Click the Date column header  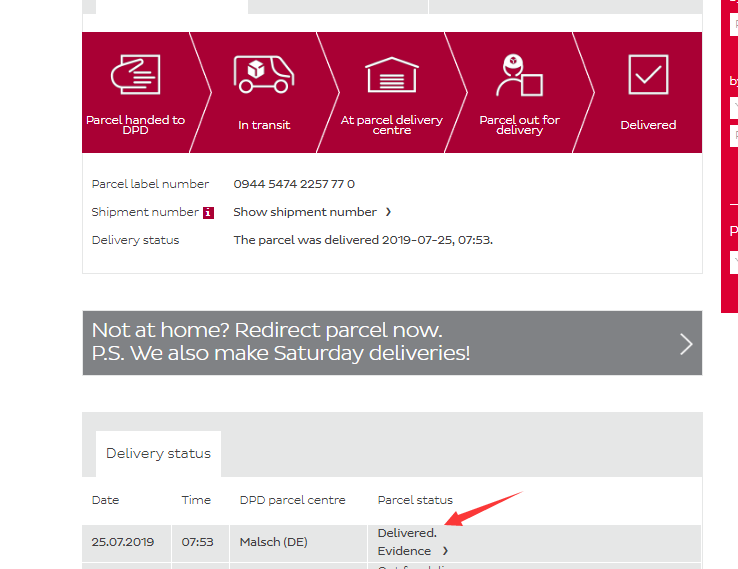105,500
